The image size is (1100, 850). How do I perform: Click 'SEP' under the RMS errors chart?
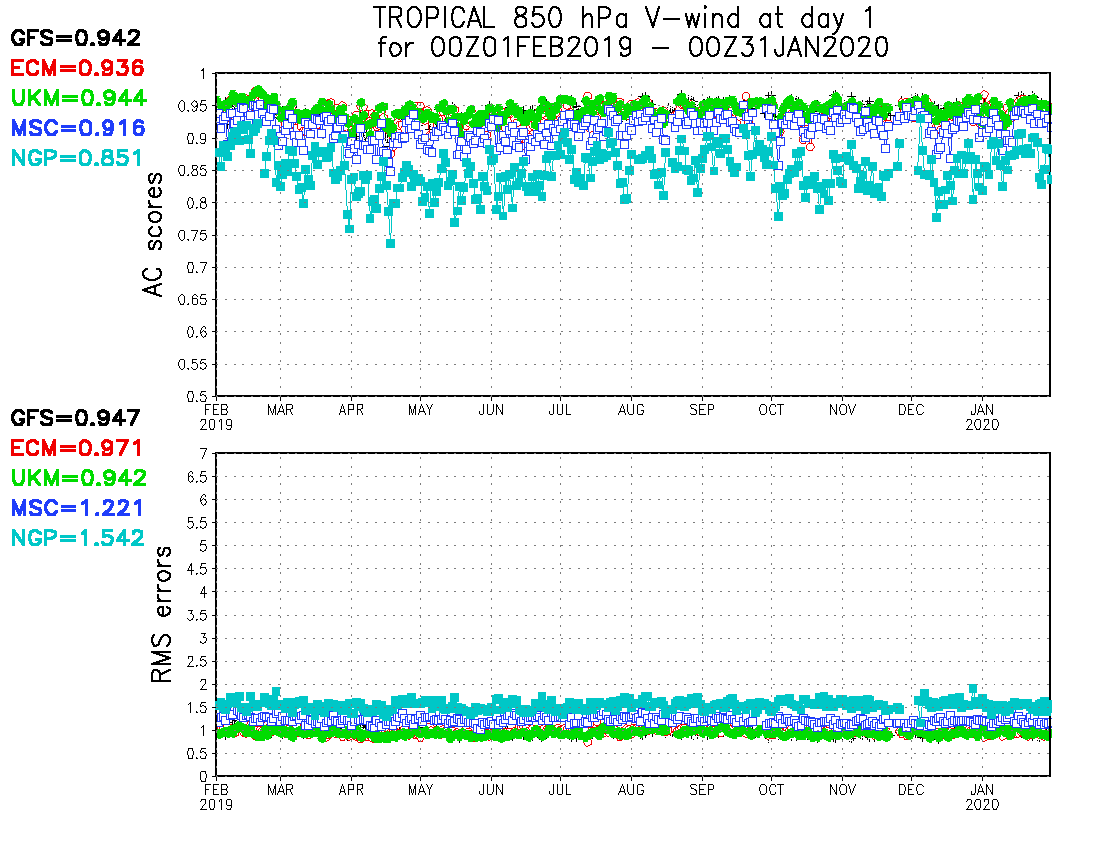(x=702, y=790)
